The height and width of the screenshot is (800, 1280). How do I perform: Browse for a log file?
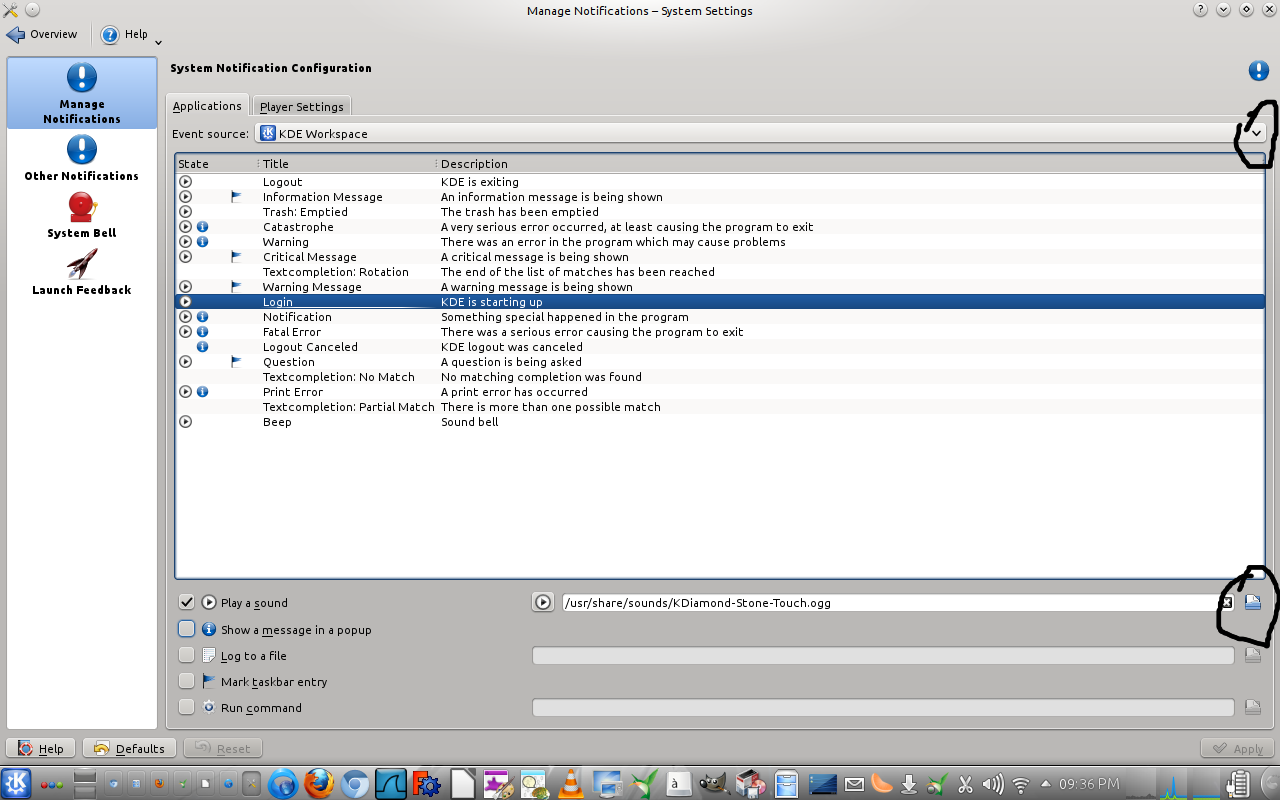[1252, 655]
